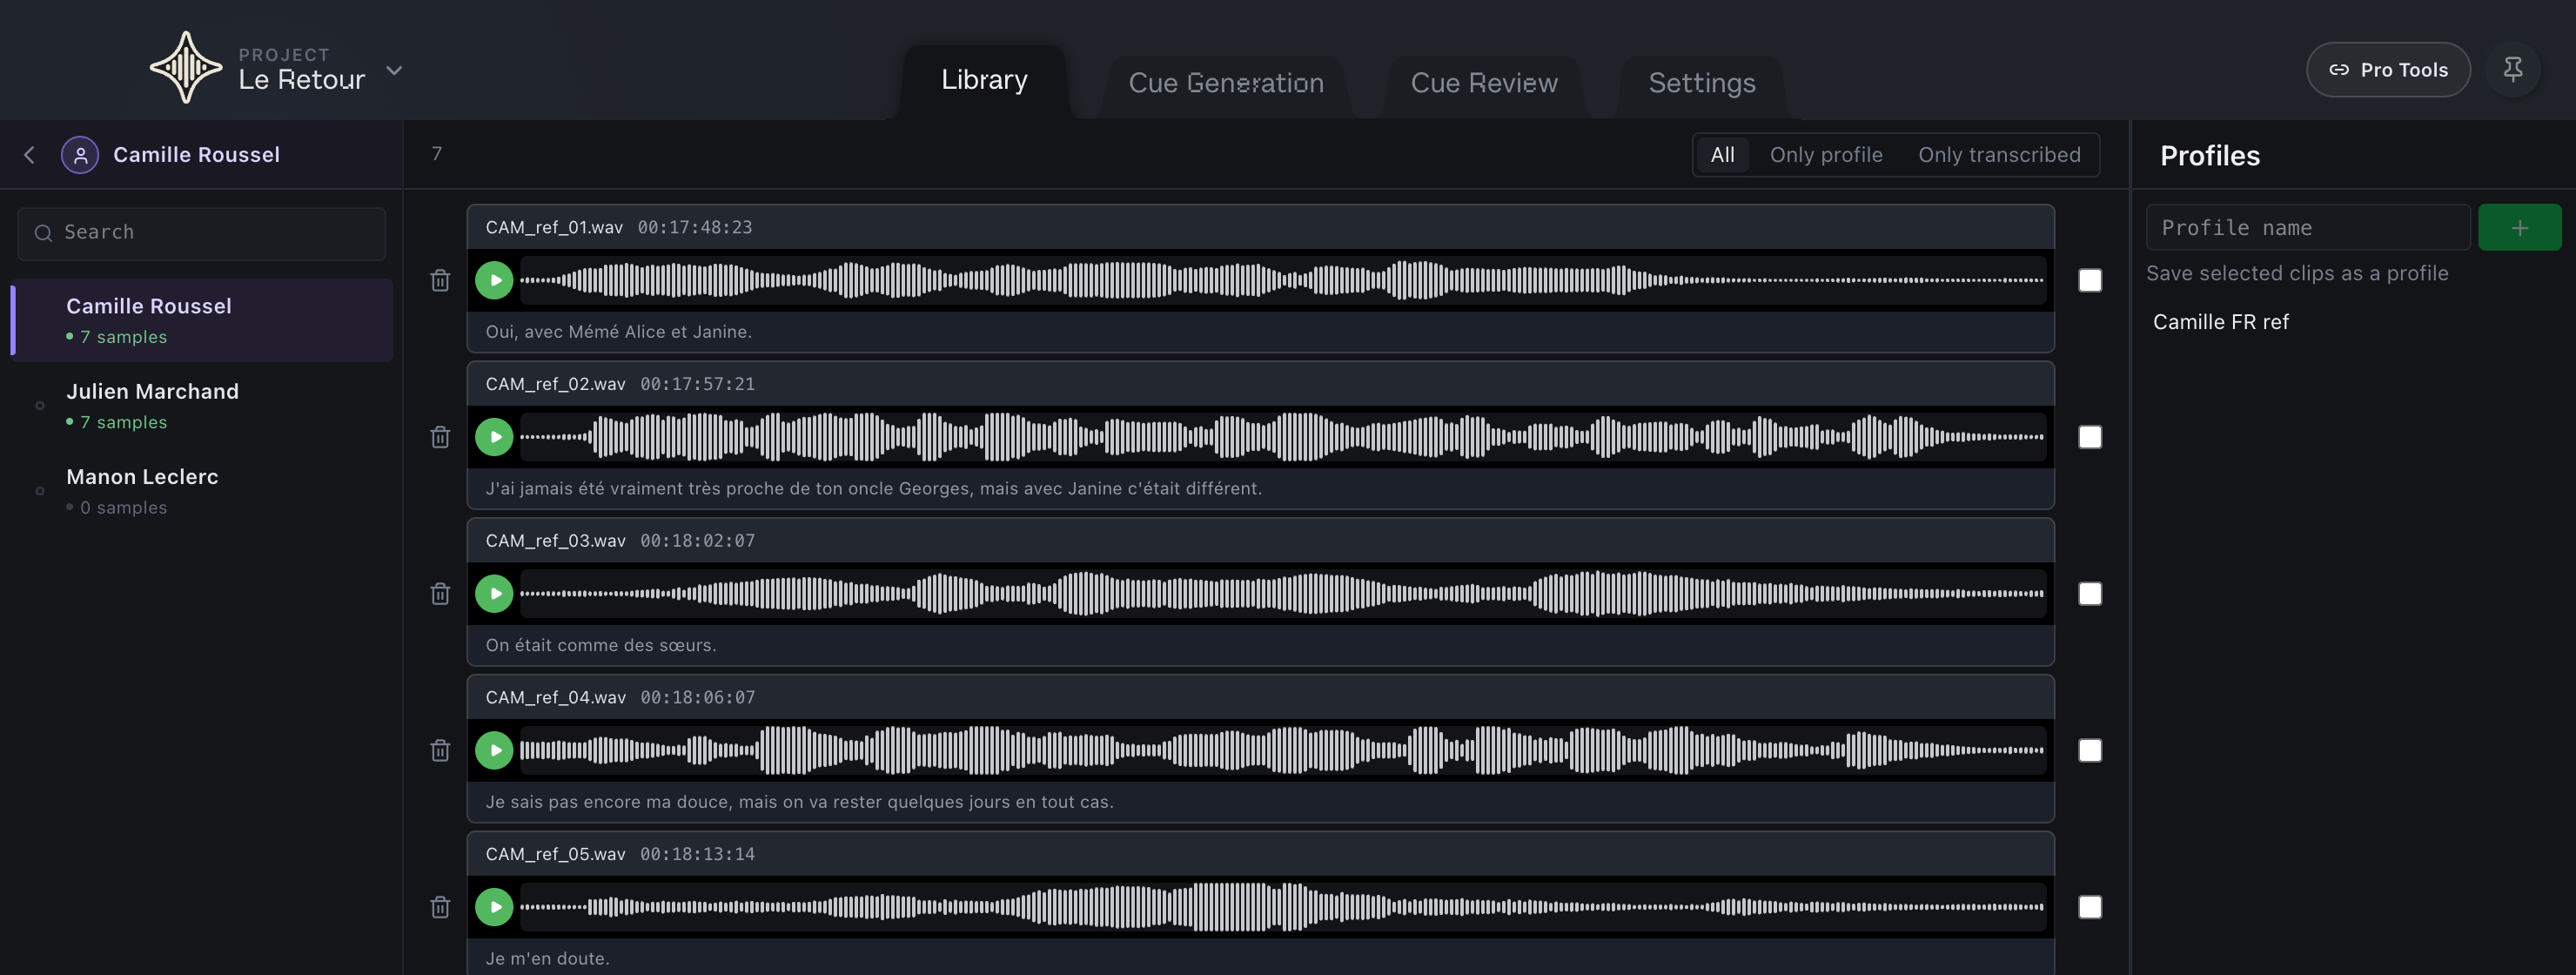
Task: Switch to the Library tab
Action: (x=984, y=80)
